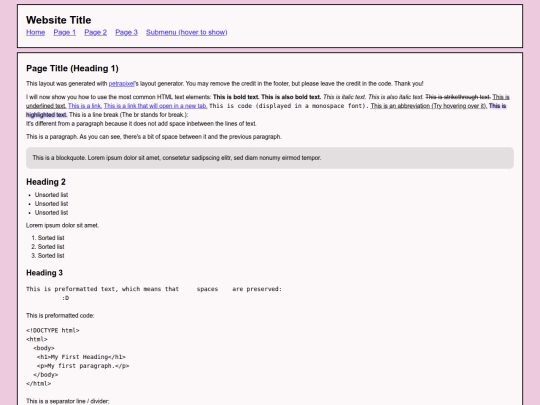Click the preformatted text line with spaces
This screenshot has width=540, height=405.
pyautogui.click(x=154, y=289)
